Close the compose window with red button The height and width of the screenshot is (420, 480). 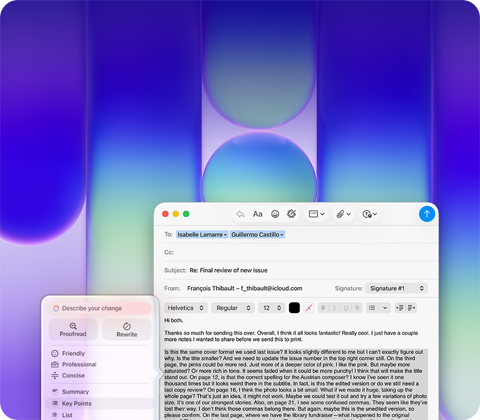[x=165, y=214]
